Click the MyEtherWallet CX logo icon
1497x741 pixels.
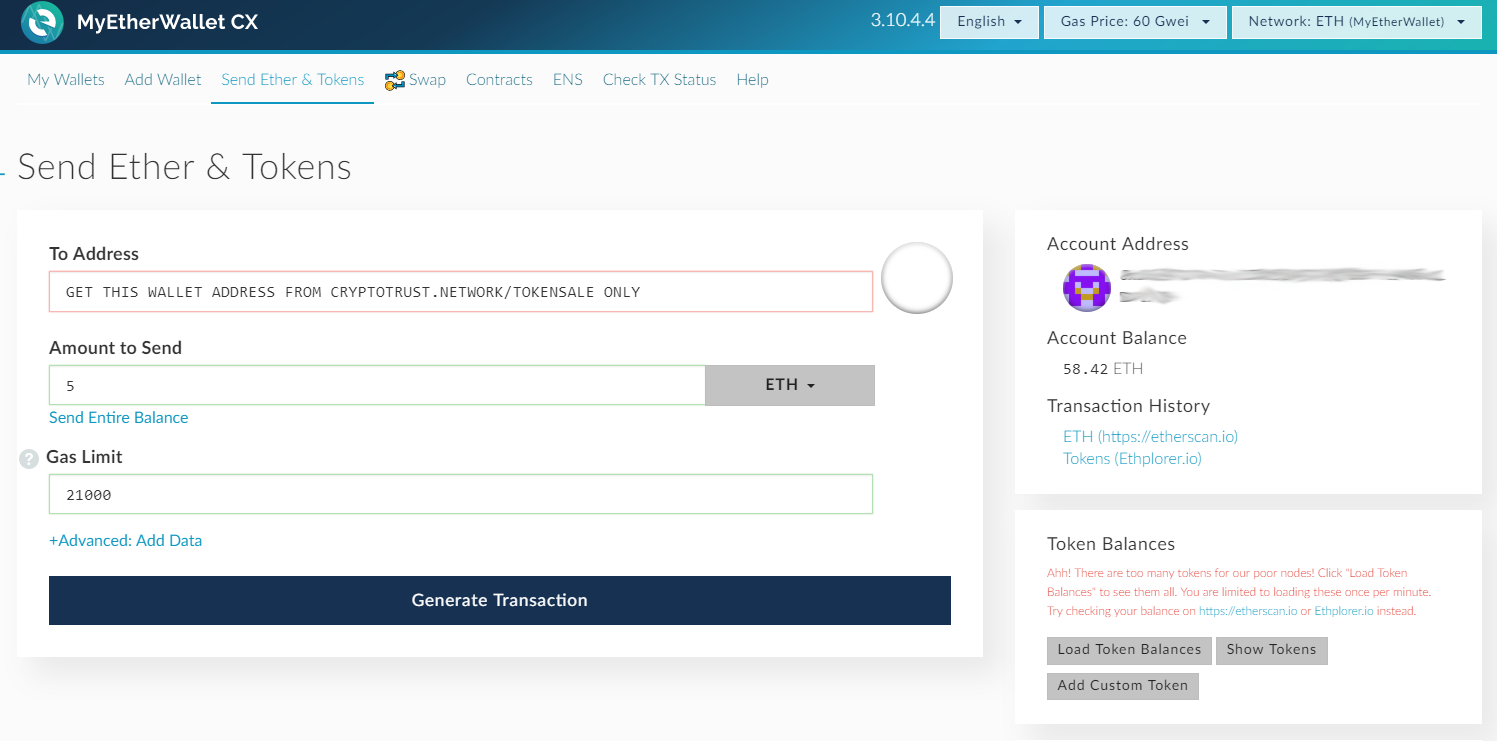point(42,22)
